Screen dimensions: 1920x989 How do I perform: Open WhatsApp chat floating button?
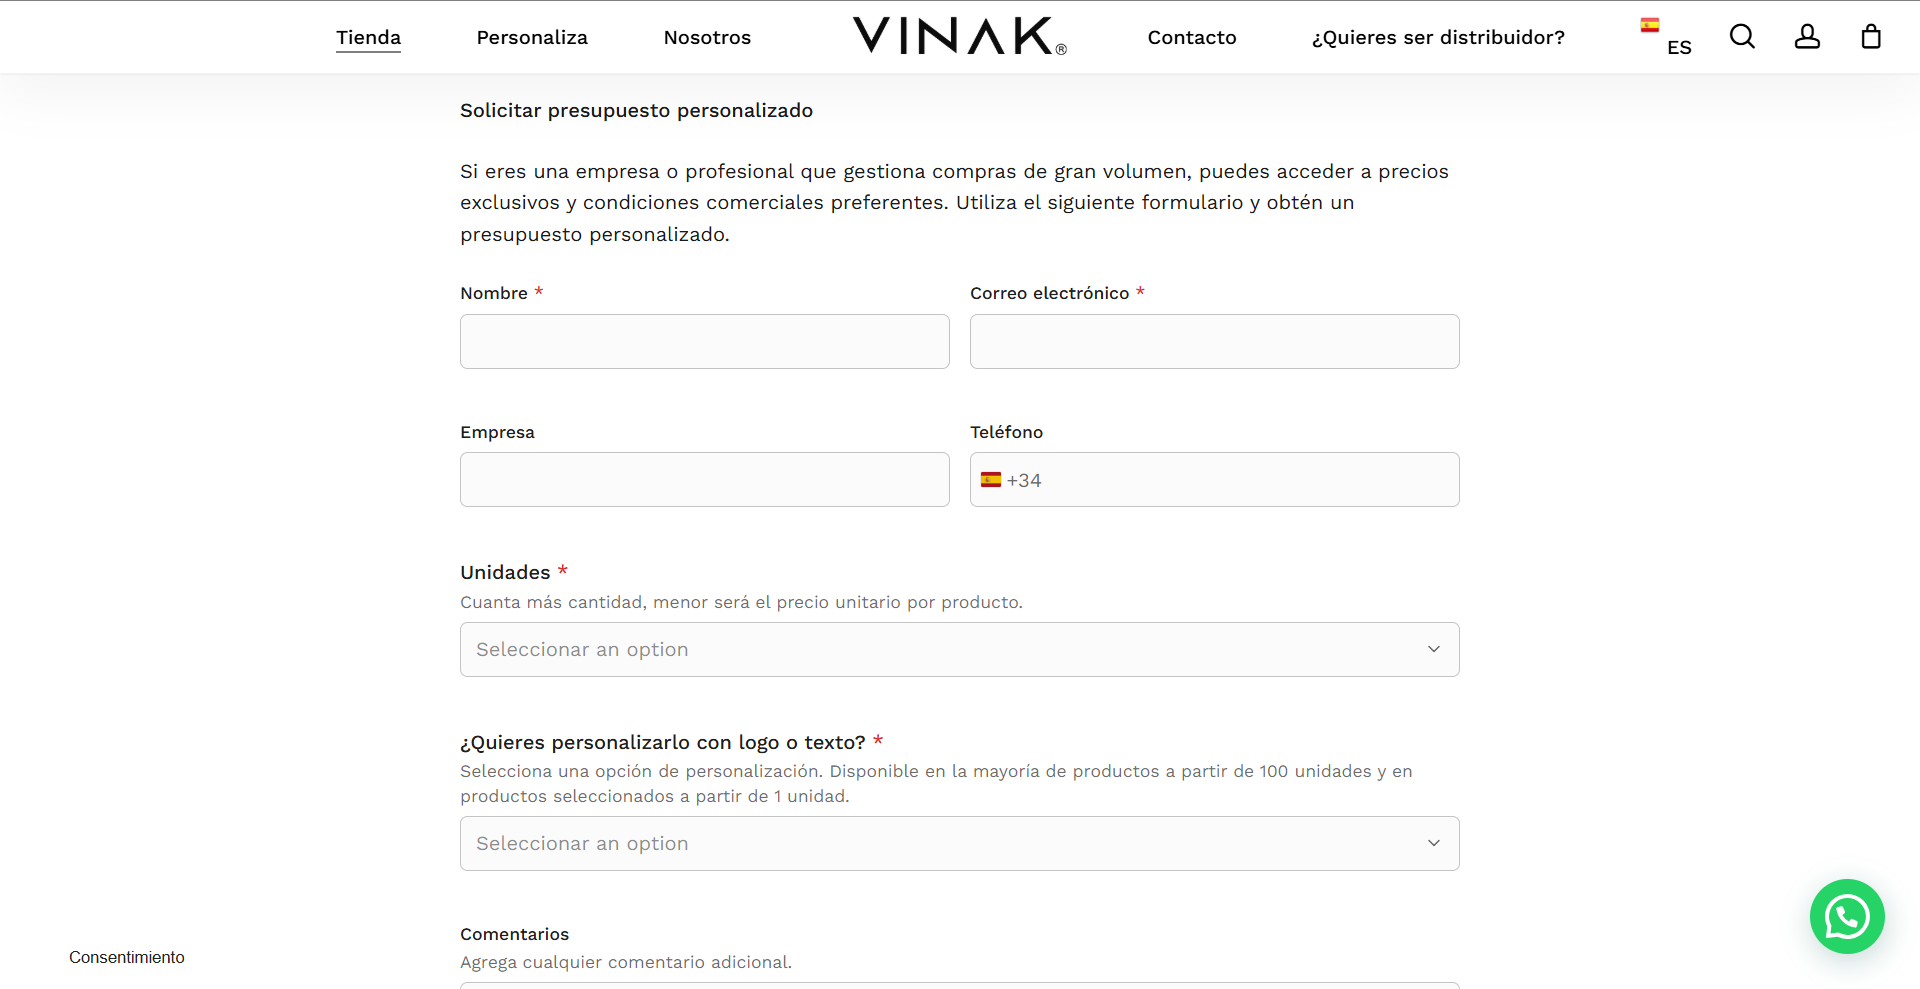[1847, 916]
